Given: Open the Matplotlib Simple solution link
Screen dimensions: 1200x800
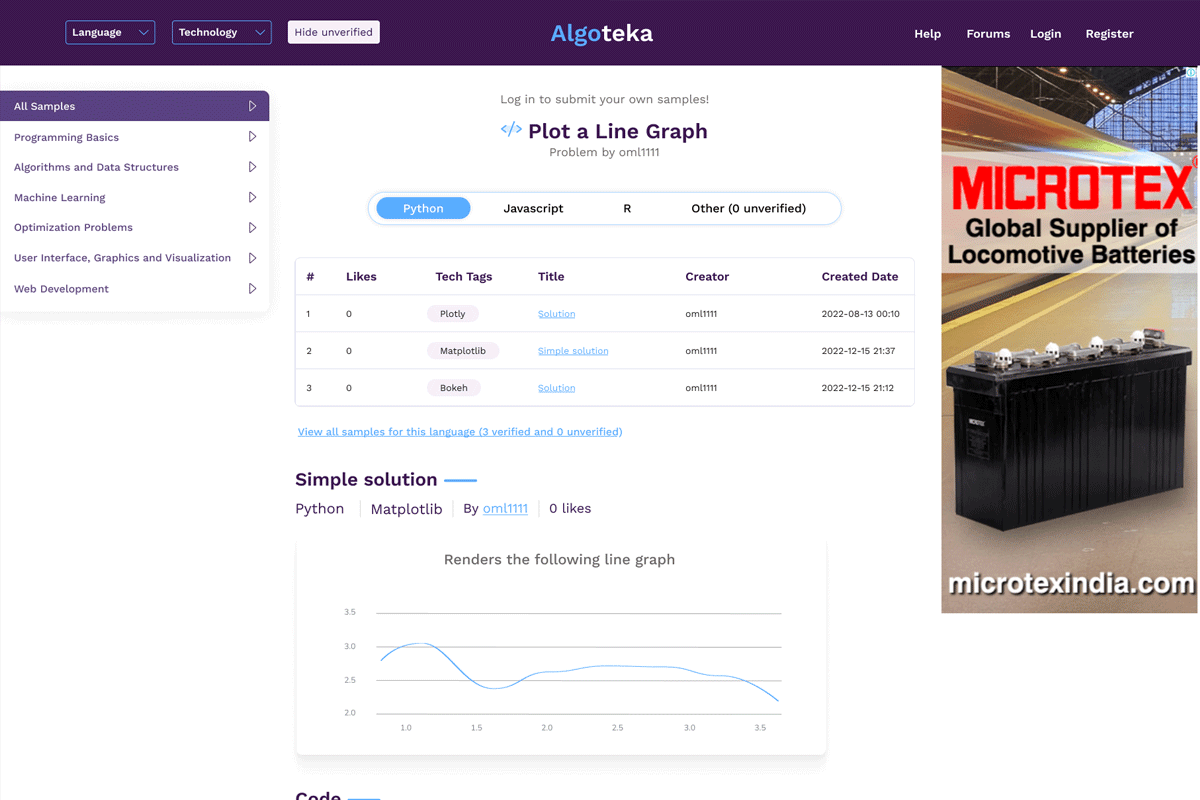Looking at the screenshot, I should tap(573, 351).
